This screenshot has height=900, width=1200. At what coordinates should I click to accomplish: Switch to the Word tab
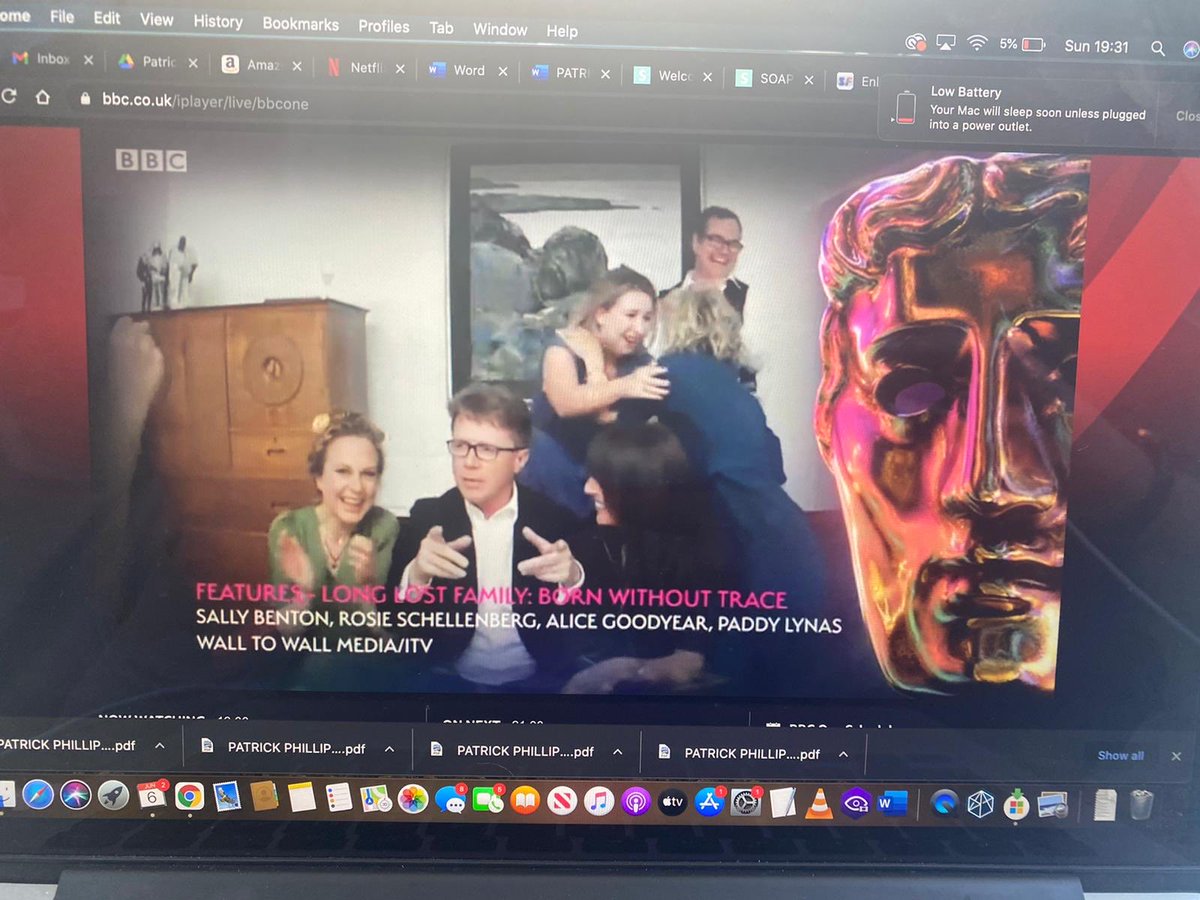tap(467, 70)
